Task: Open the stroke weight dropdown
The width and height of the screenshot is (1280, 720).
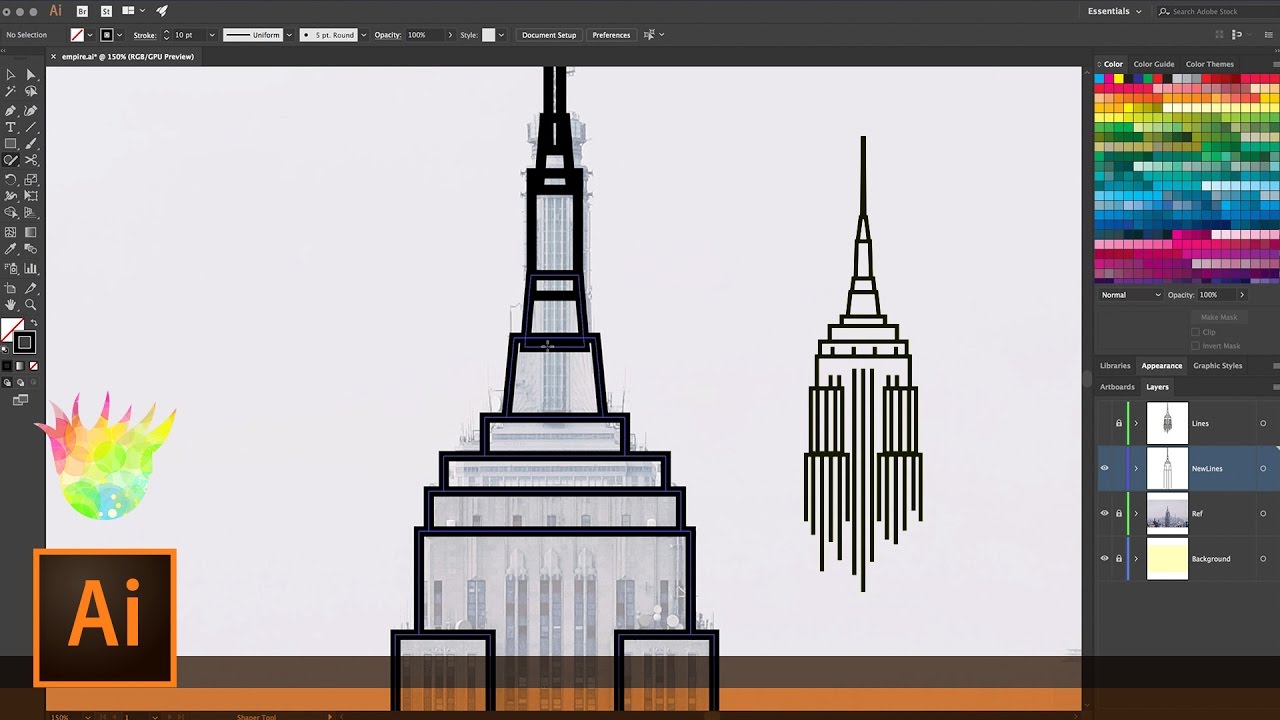Action: (x=212, y=35)
